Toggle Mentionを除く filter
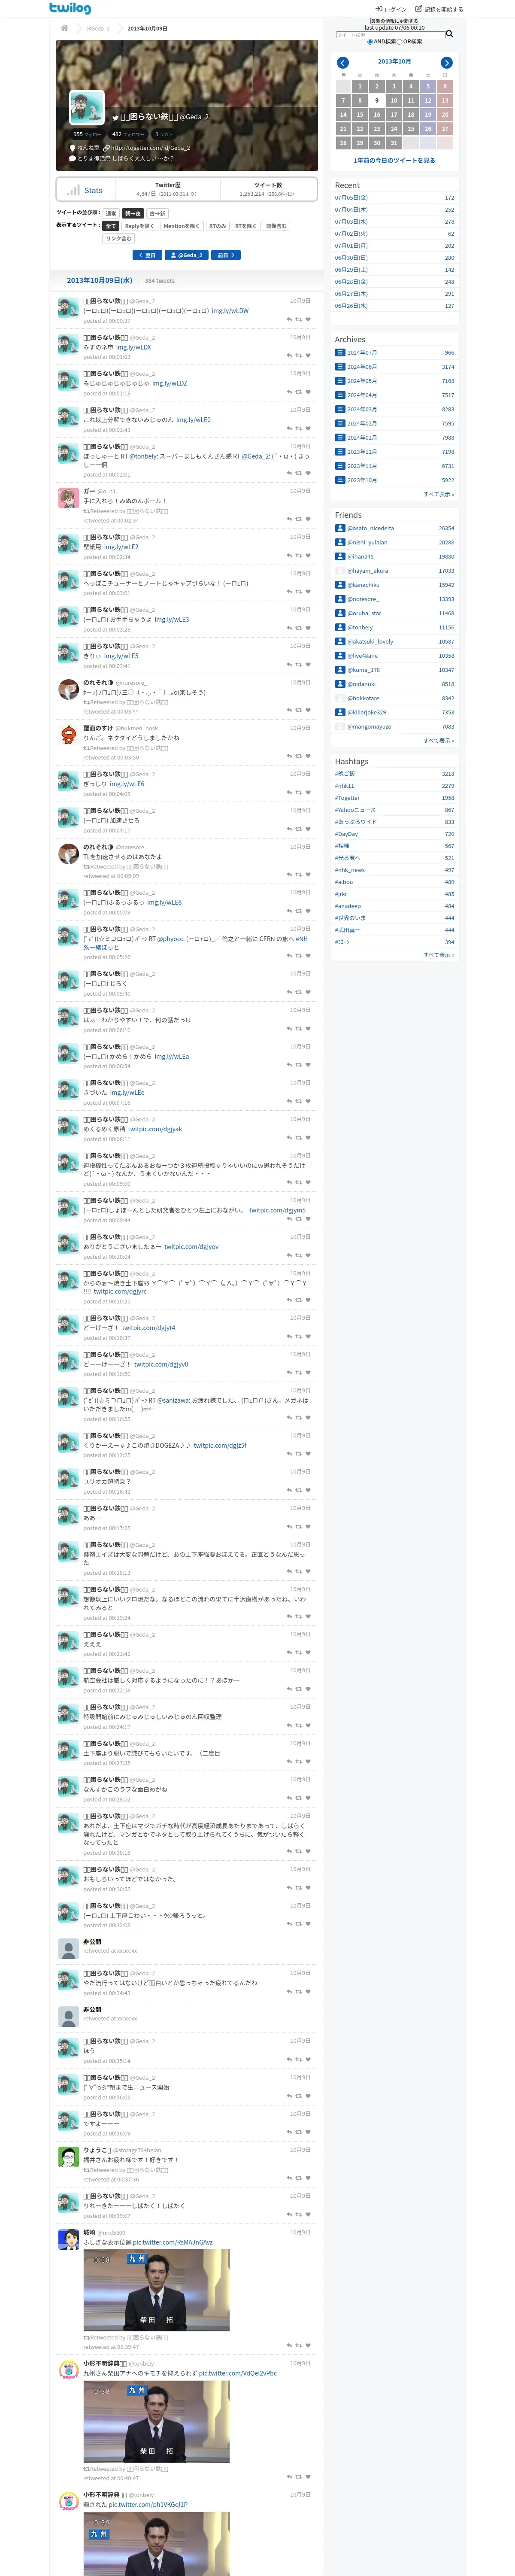The width and height of the screenshot is (515, 2576). pyautogui.click(x=182, y=226)
